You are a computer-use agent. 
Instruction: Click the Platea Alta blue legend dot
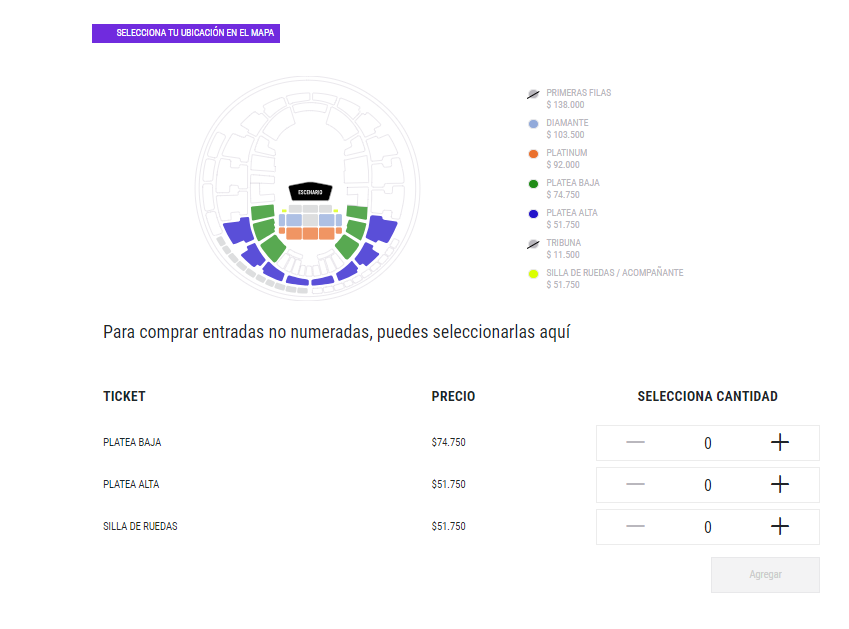533,215
